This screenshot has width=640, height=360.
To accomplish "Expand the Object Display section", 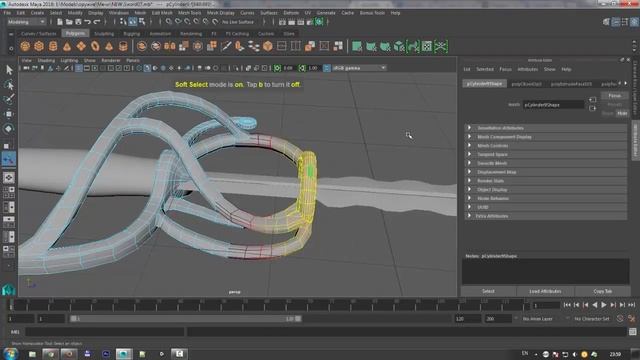I will 546,190.
